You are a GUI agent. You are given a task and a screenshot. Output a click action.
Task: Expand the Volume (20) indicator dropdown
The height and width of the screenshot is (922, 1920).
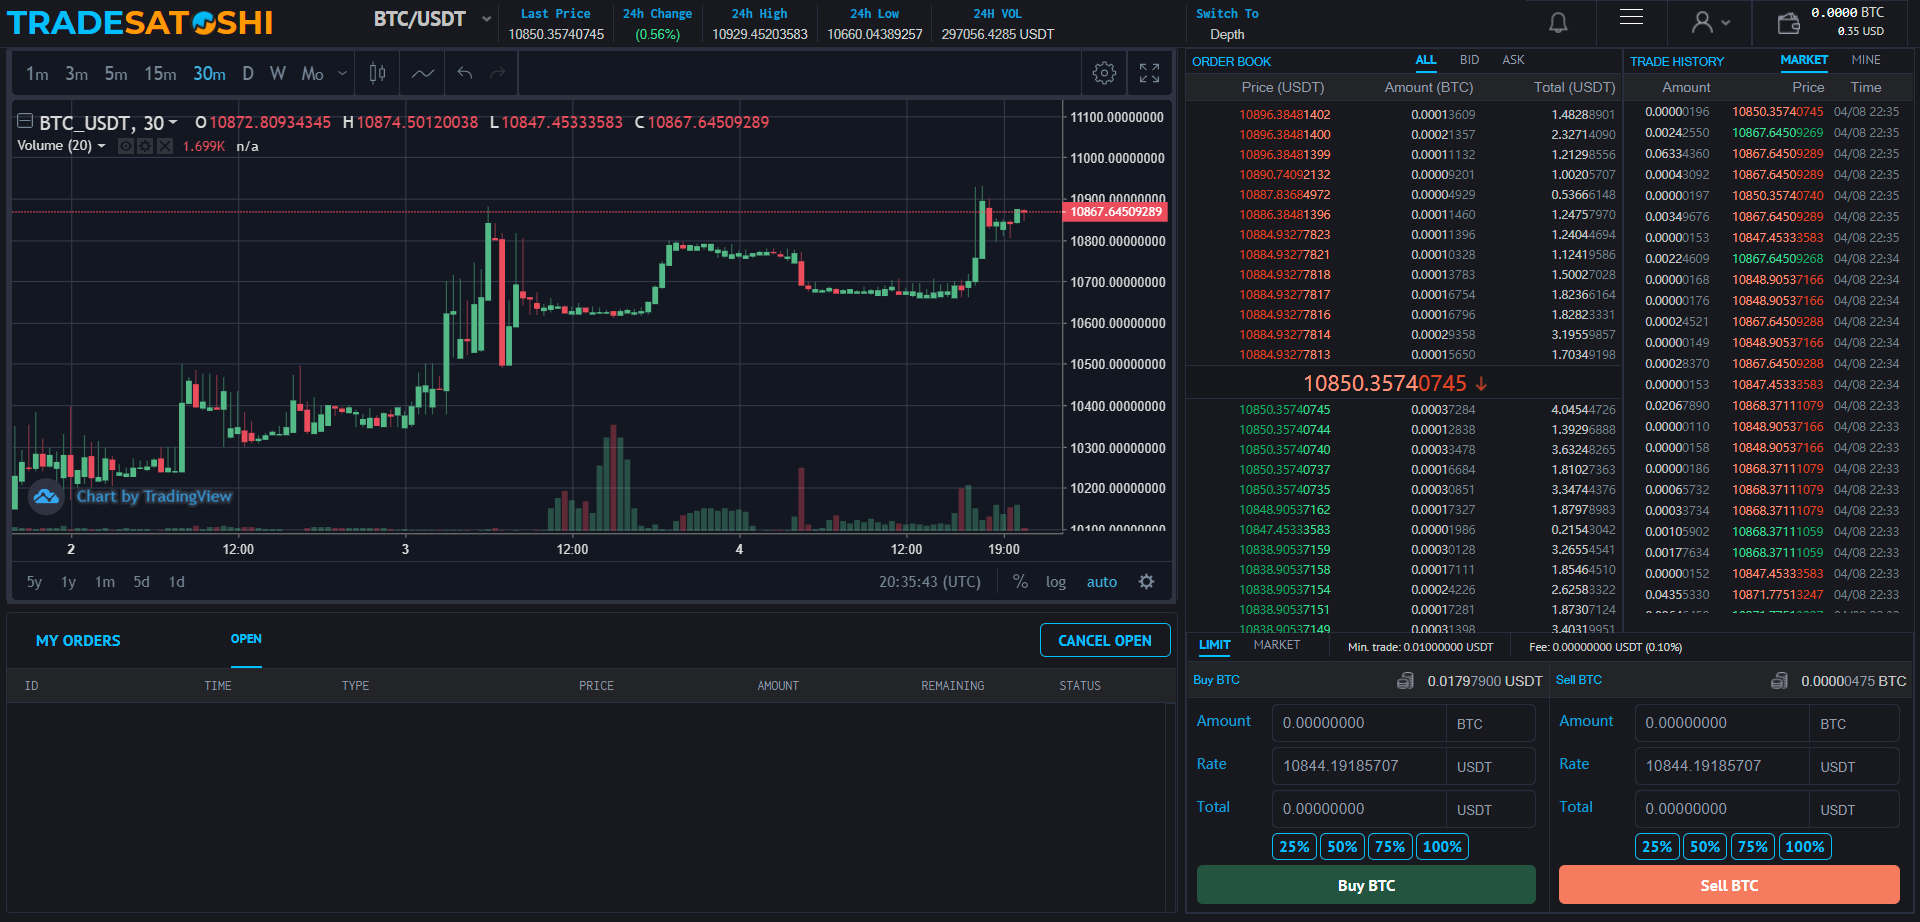click(101, 146)
